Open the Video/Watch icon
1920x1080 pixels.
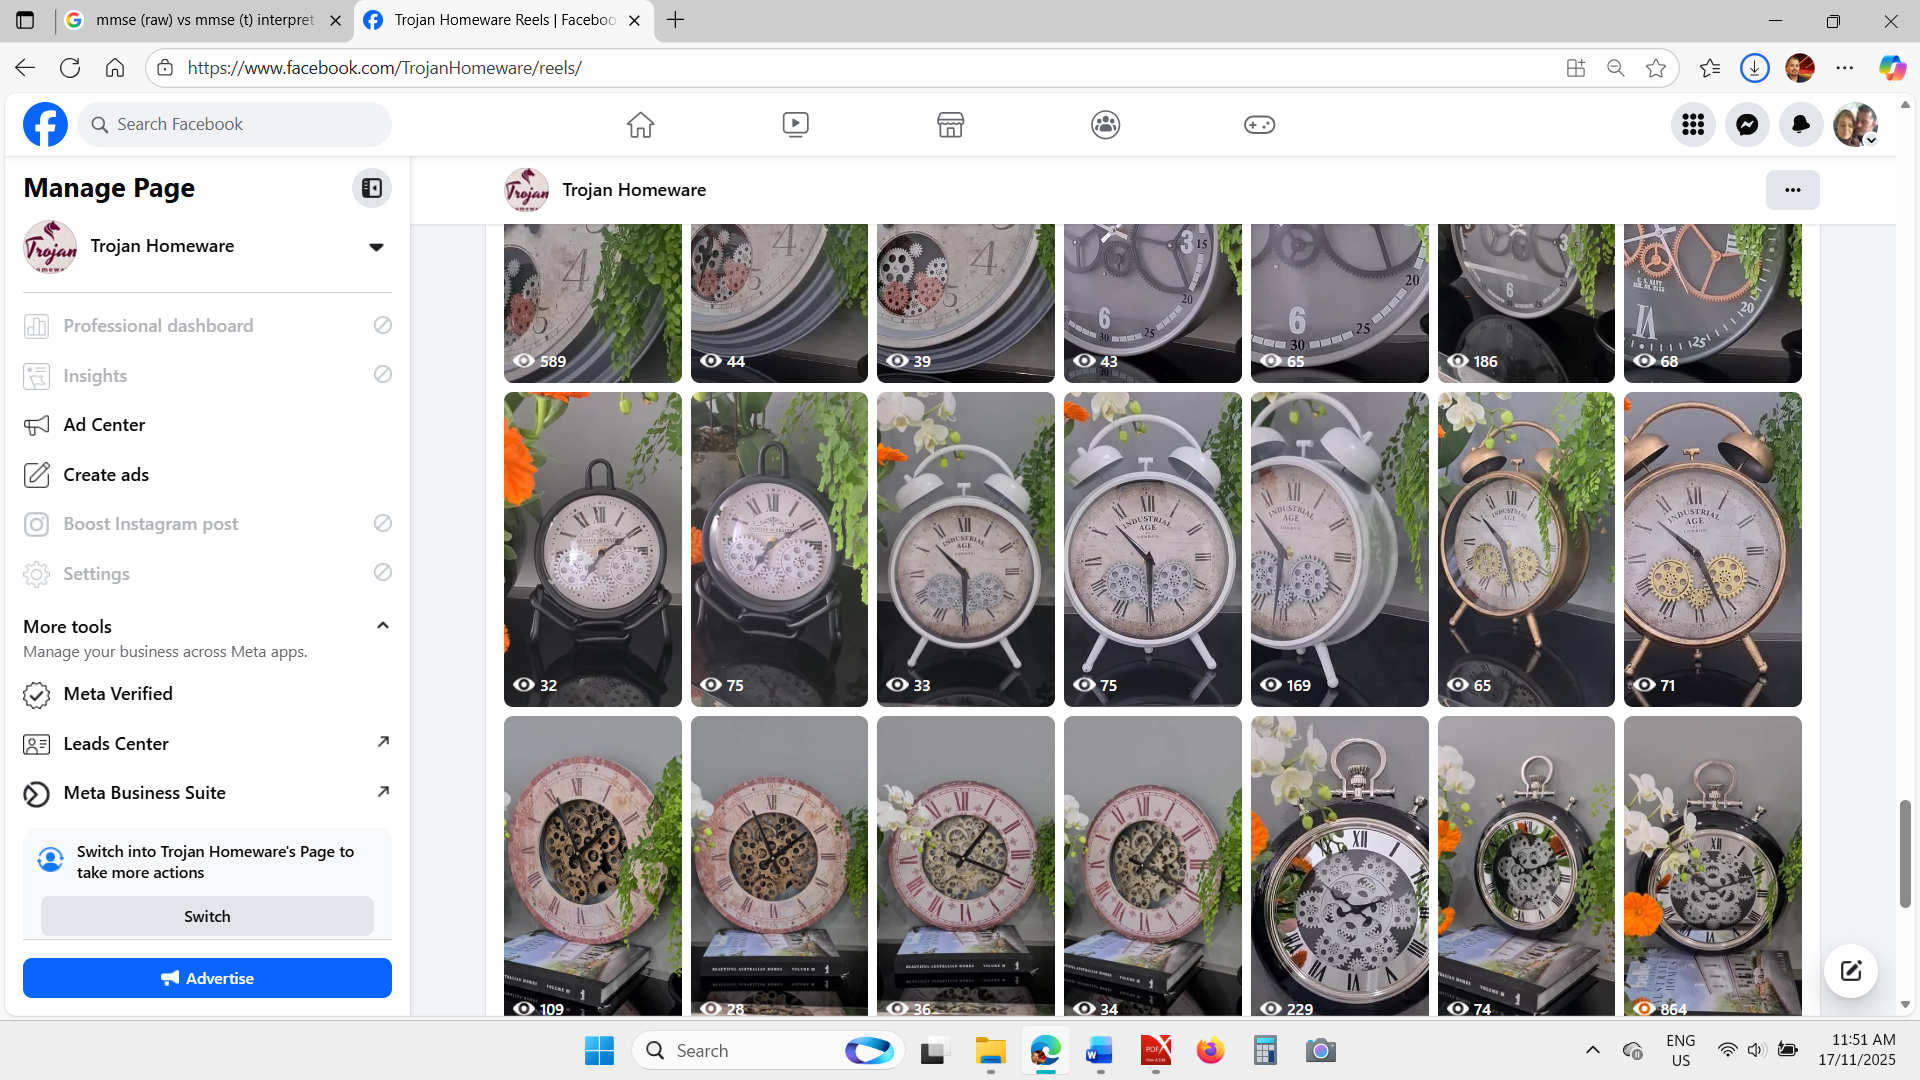(x=795, y=125)
